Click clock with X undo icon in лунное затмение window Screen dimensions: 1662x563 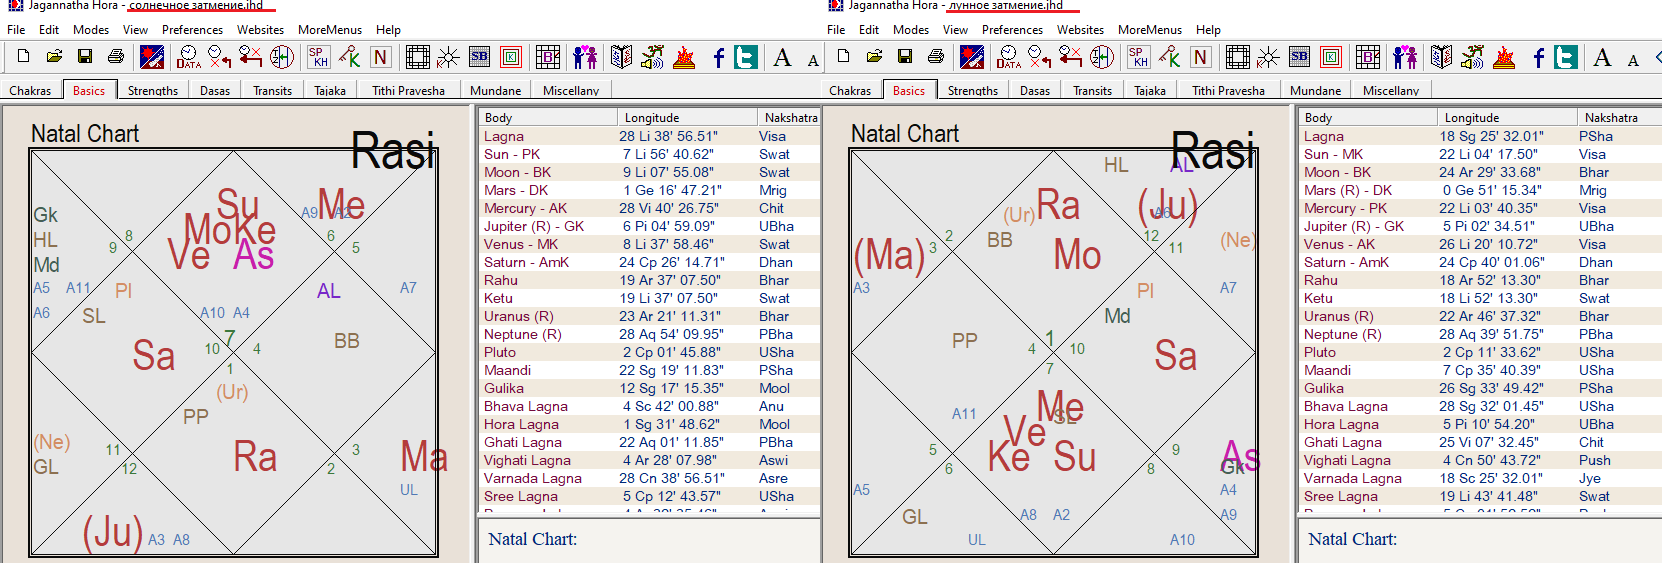tap(1039, 57)
